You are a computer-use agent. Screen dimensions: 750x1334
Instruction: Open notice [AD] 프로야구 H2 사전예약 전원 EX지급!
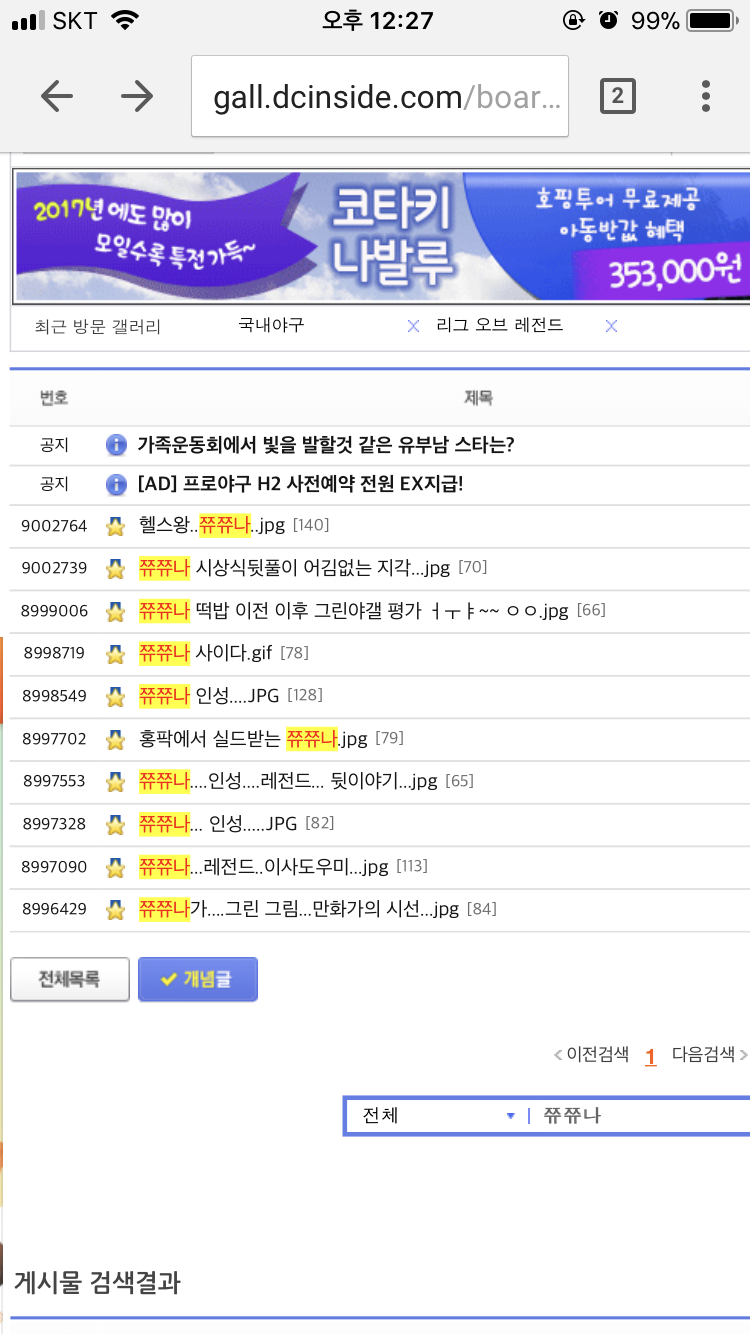300,485
